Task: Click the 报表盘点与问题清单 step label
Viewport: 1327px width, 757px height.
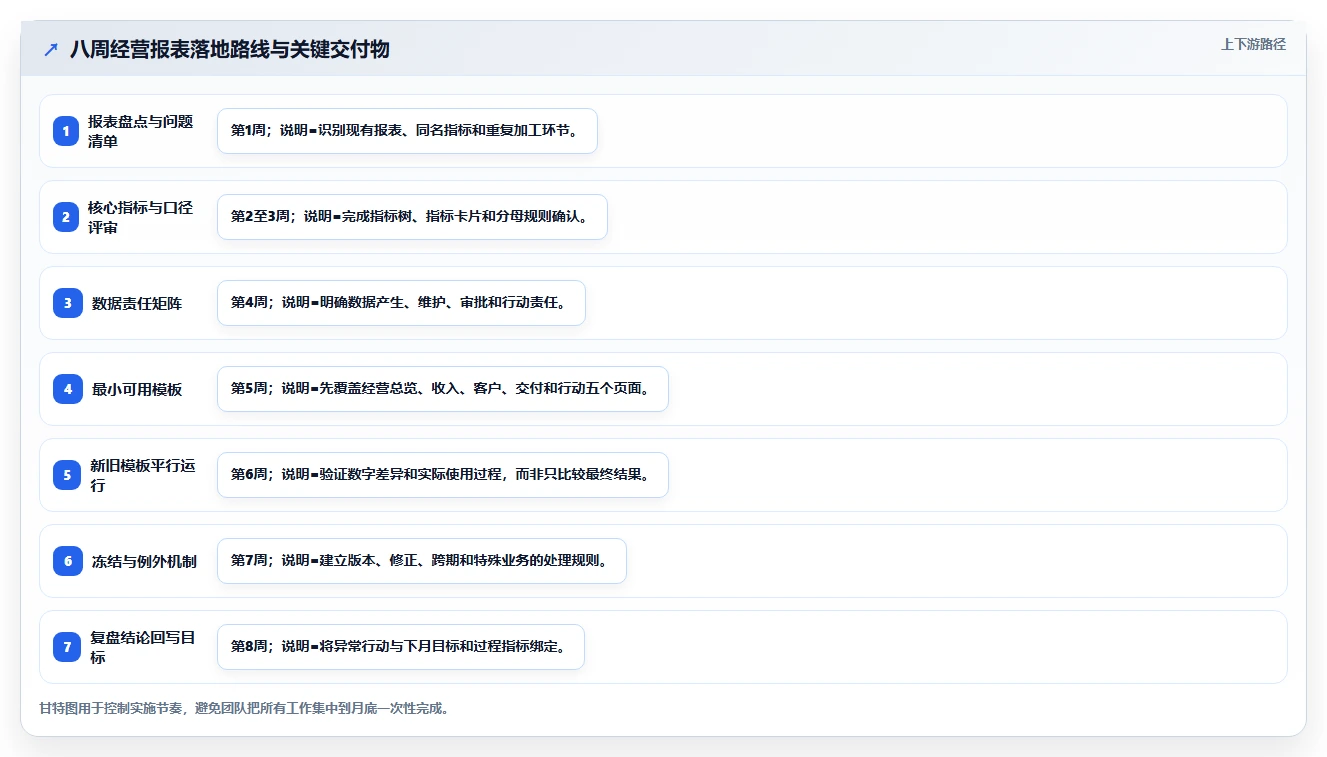Action: click(x=141, y=131)
